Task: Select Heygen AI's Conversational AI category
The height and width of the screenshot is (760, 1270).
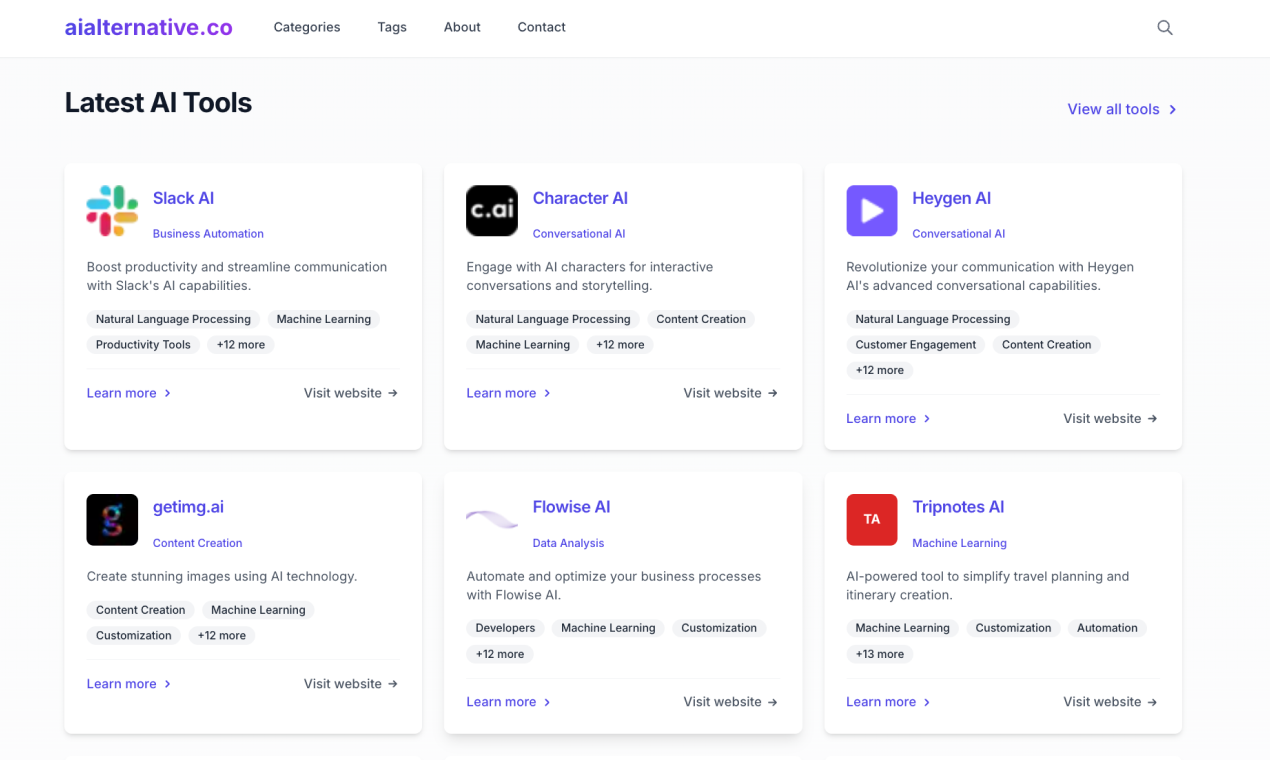Action: click(958, 234)
